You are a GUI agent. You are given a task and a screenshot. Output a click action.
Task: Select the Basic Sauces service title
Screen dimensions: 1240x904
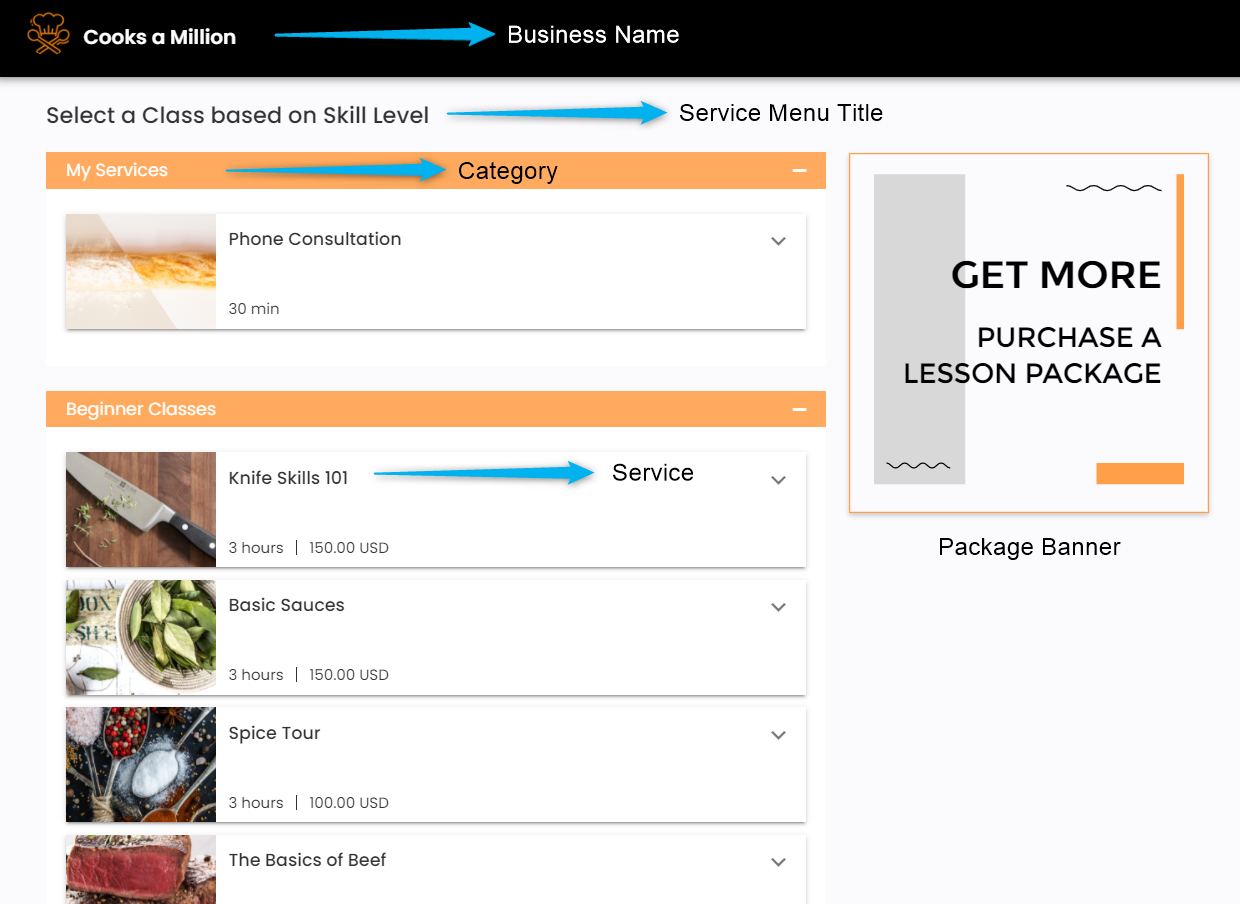(286, 605)
